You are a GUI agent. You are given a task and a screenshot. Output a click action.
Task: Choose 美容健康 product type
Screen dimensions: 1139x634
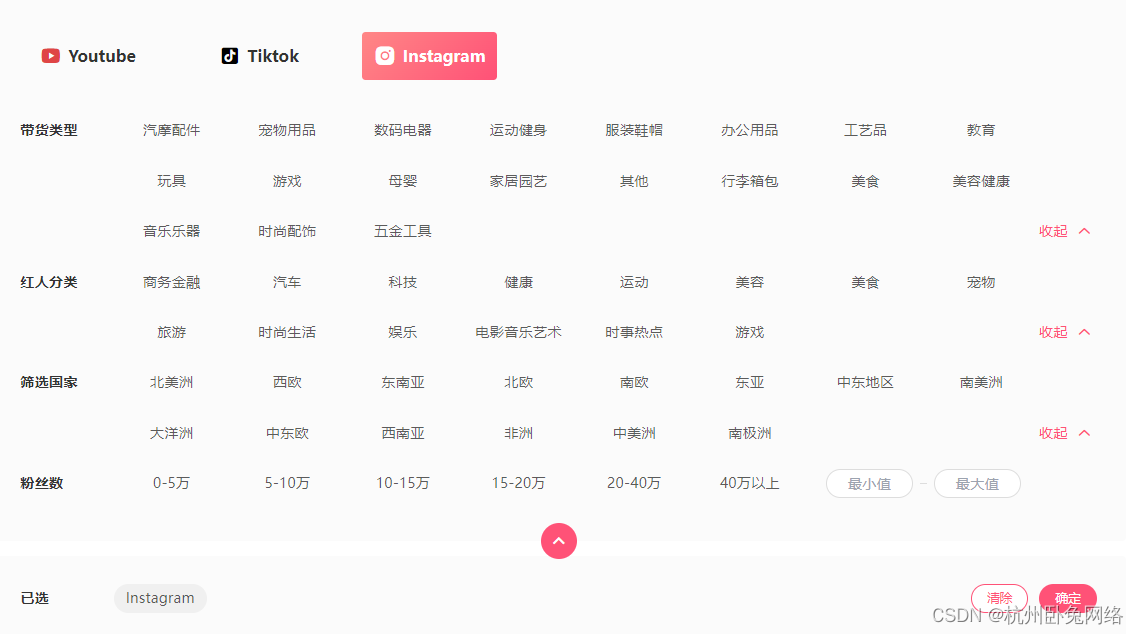tap(981, 181)
